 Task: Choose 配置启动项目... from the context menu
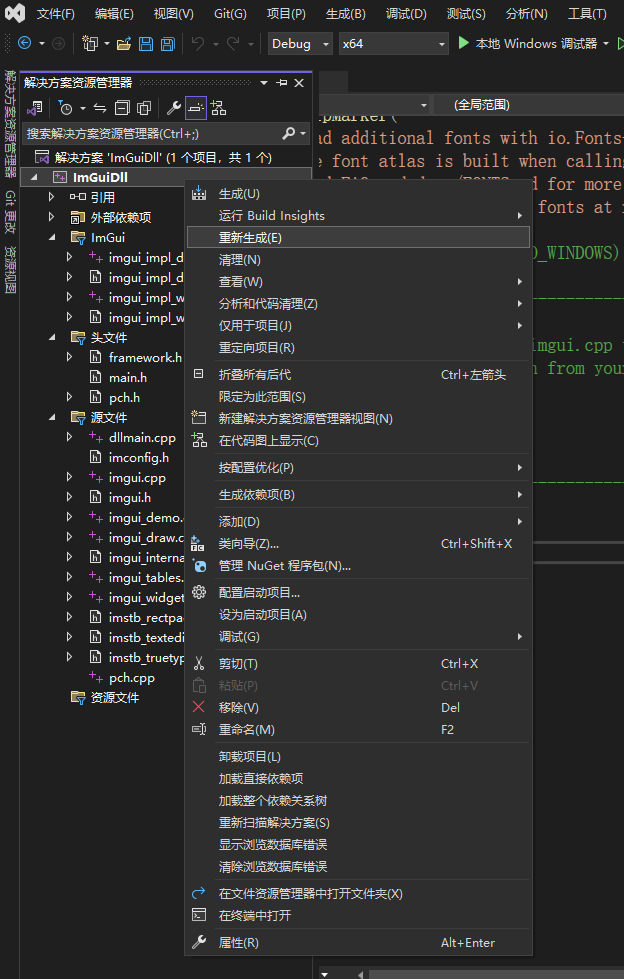359,593
